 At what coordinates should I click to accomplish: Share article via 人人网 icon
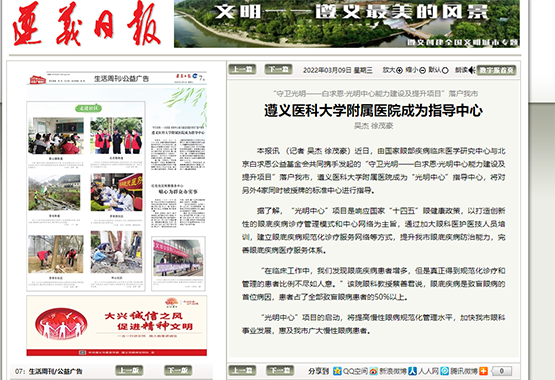(x=412, y=371)
